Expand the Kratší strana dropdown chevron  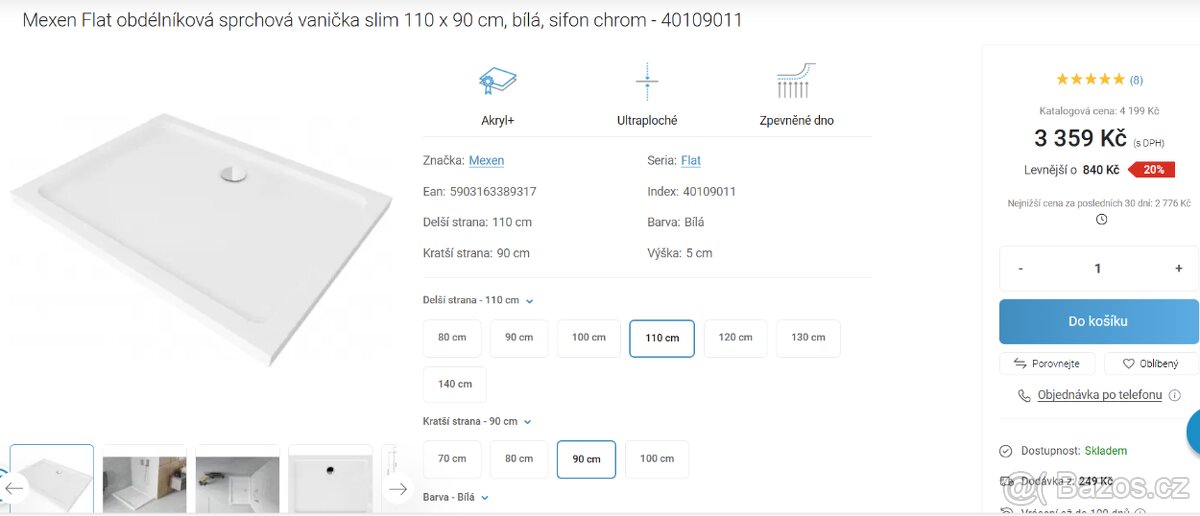527,422
